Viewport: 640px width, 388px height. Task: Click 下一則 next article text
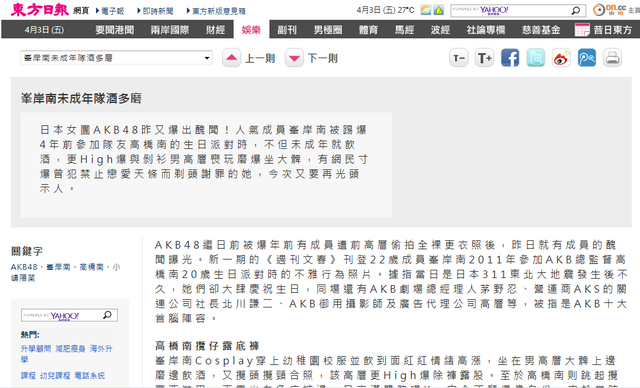click(x=322, y=58)
